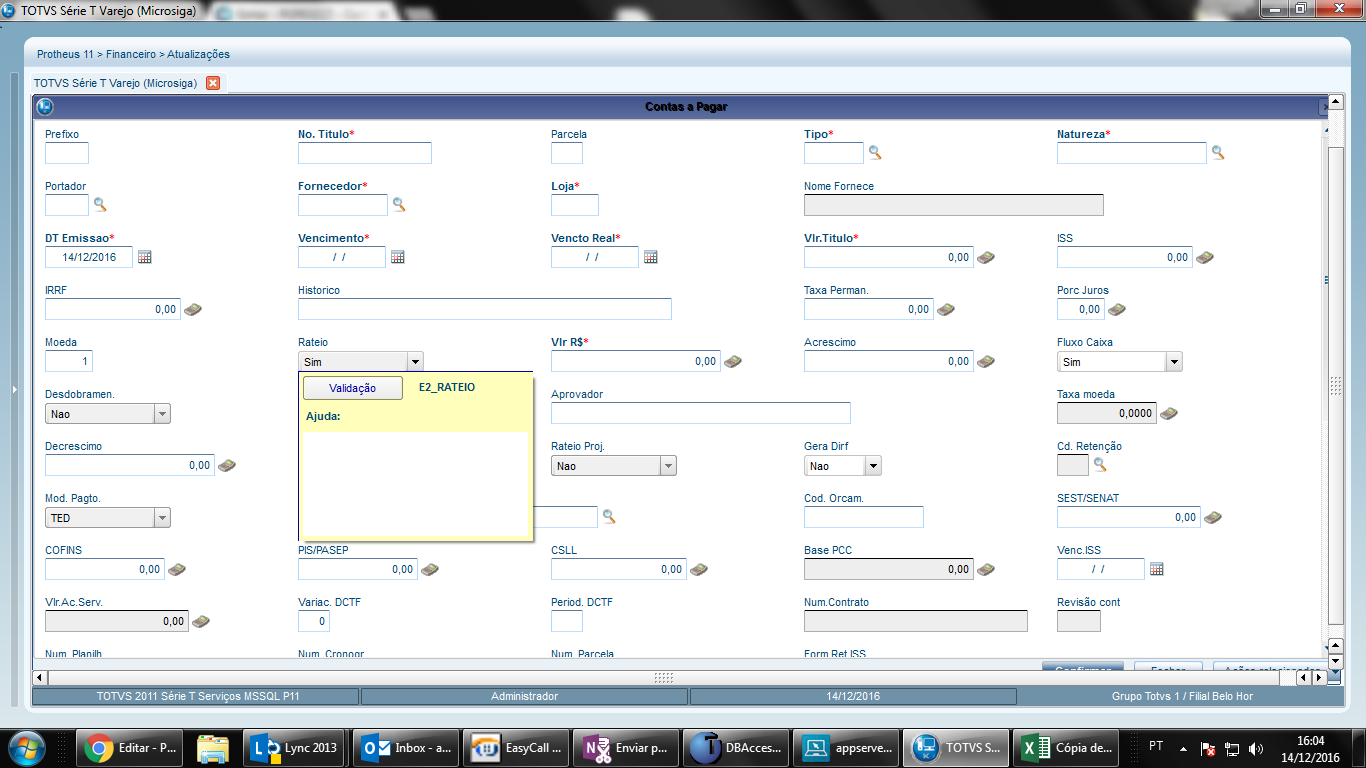The image size is (1366, 768).
Task: Click the volume speaker tray icon
Action: pos(1256,748)
